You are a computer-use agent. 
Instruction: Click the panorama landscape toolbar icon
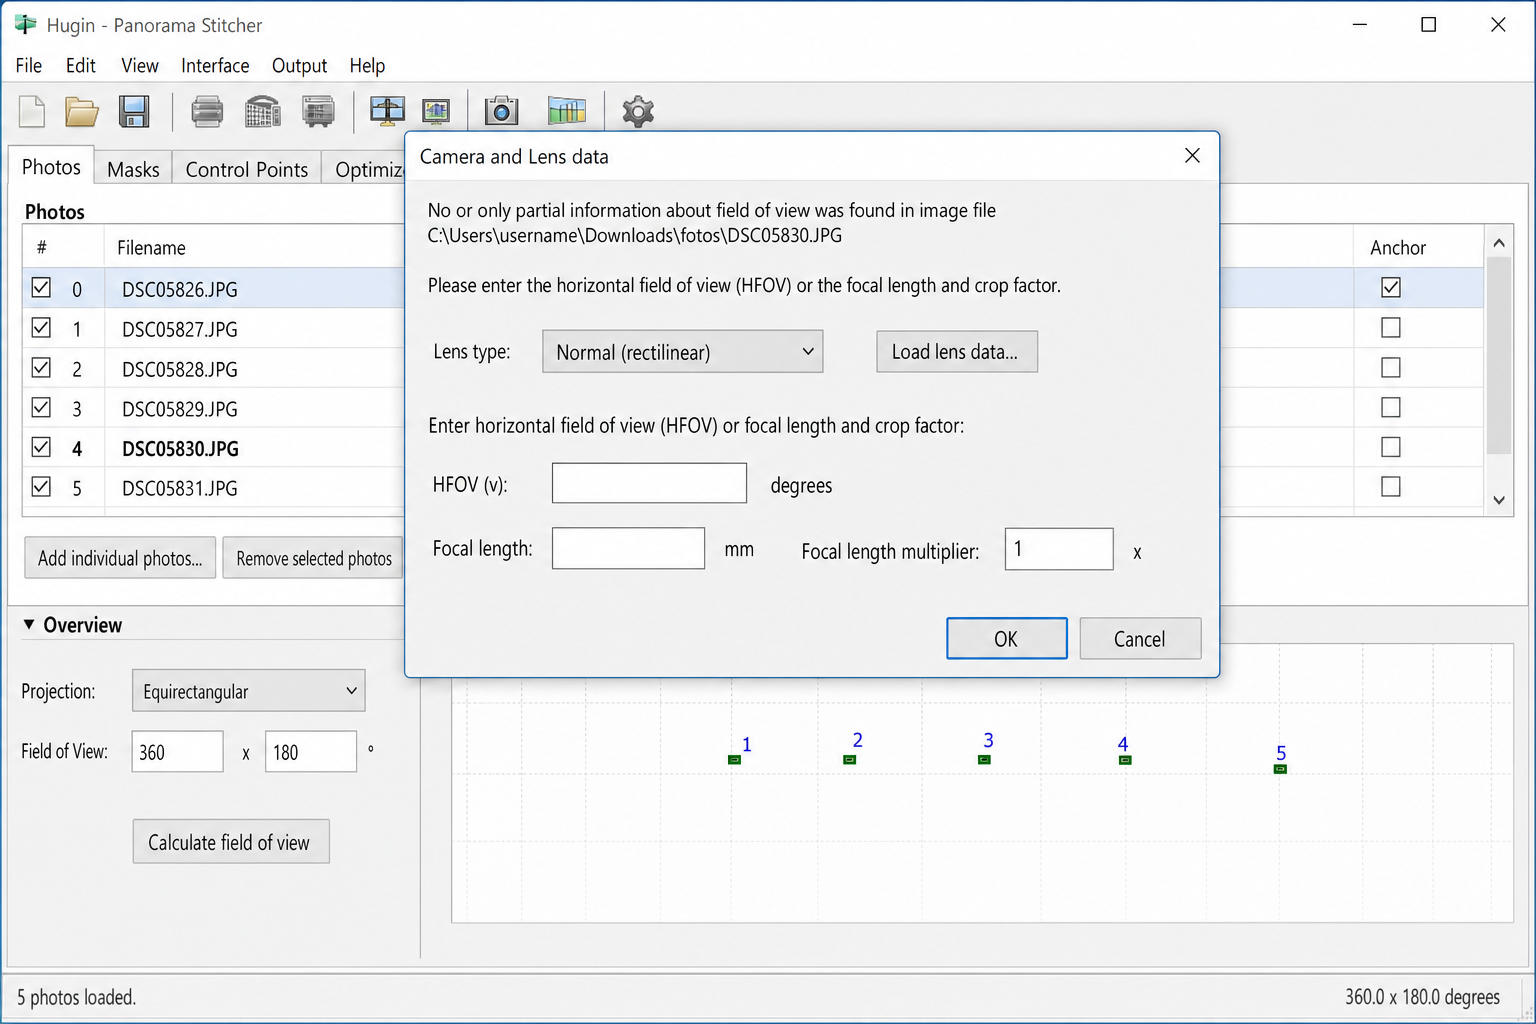coord(567,111)
